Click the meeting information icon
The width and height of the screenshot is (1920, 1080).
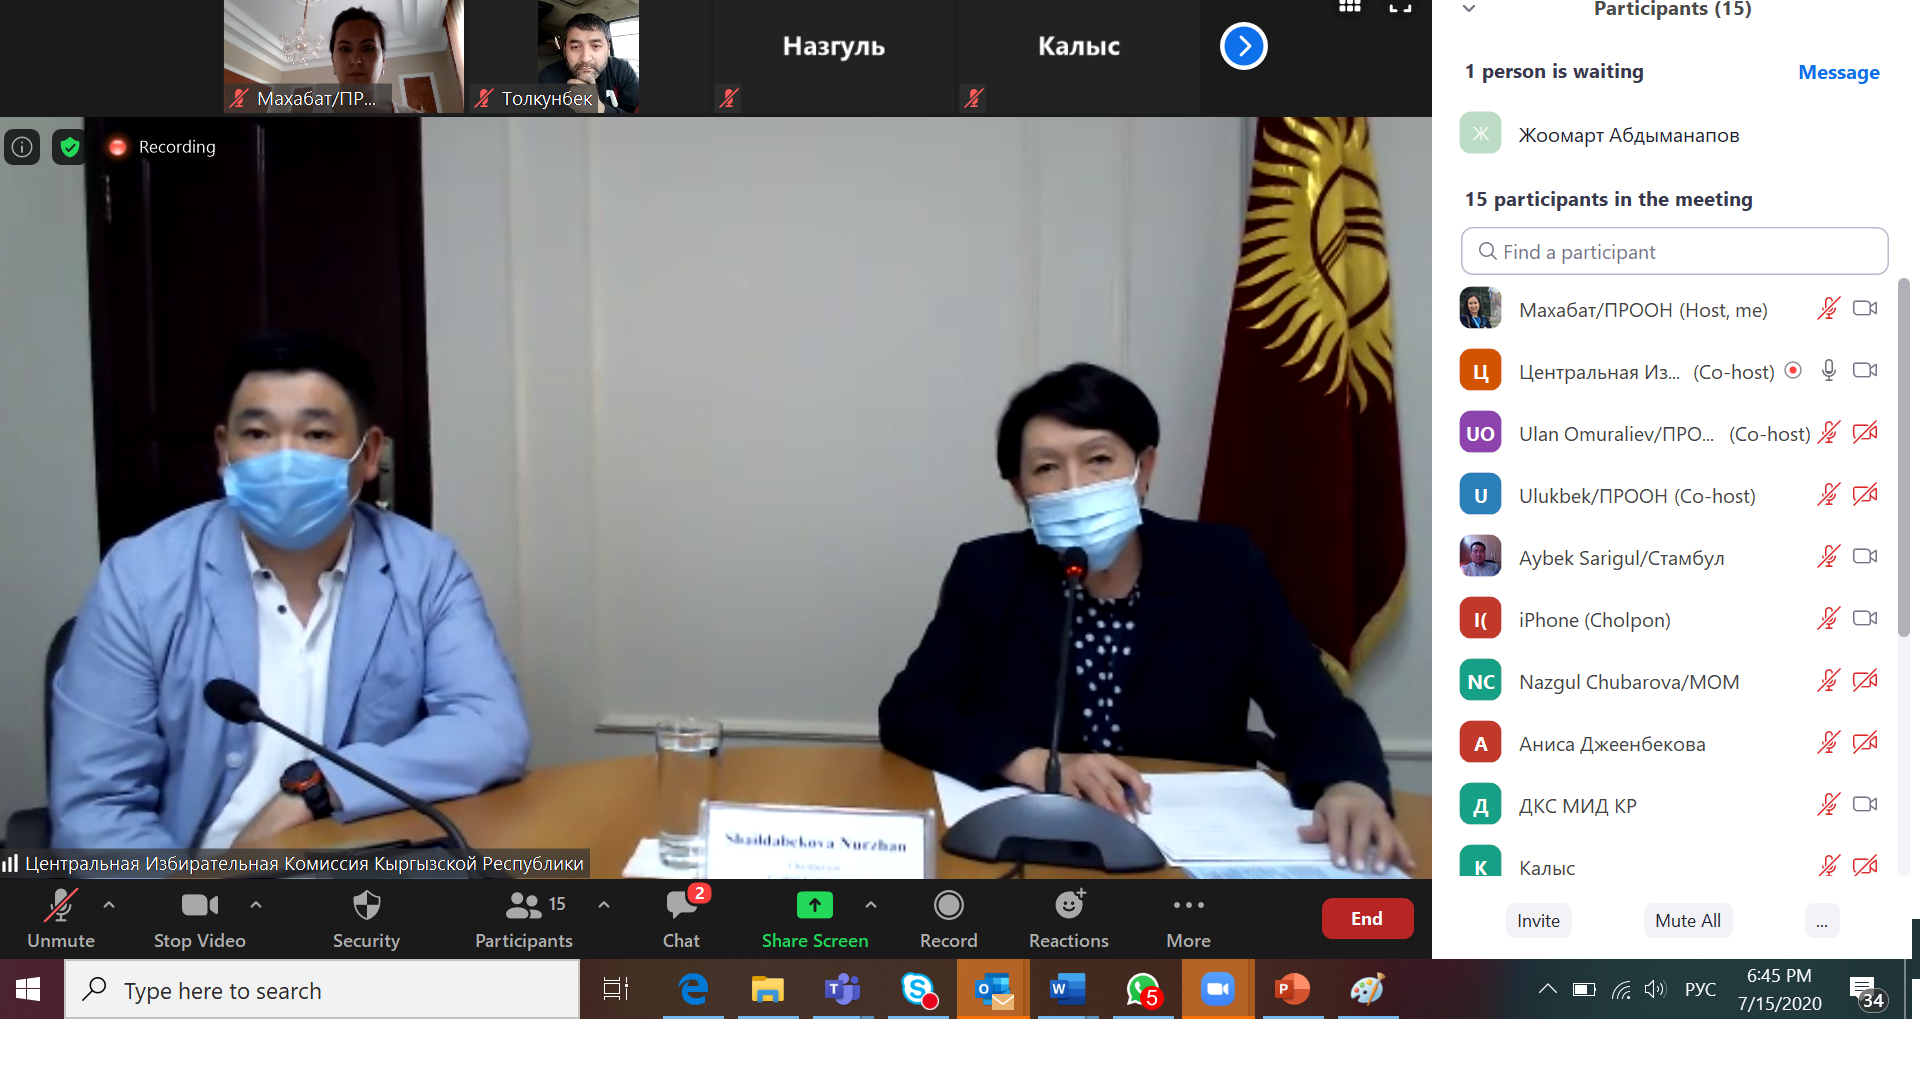click(22, 148)
